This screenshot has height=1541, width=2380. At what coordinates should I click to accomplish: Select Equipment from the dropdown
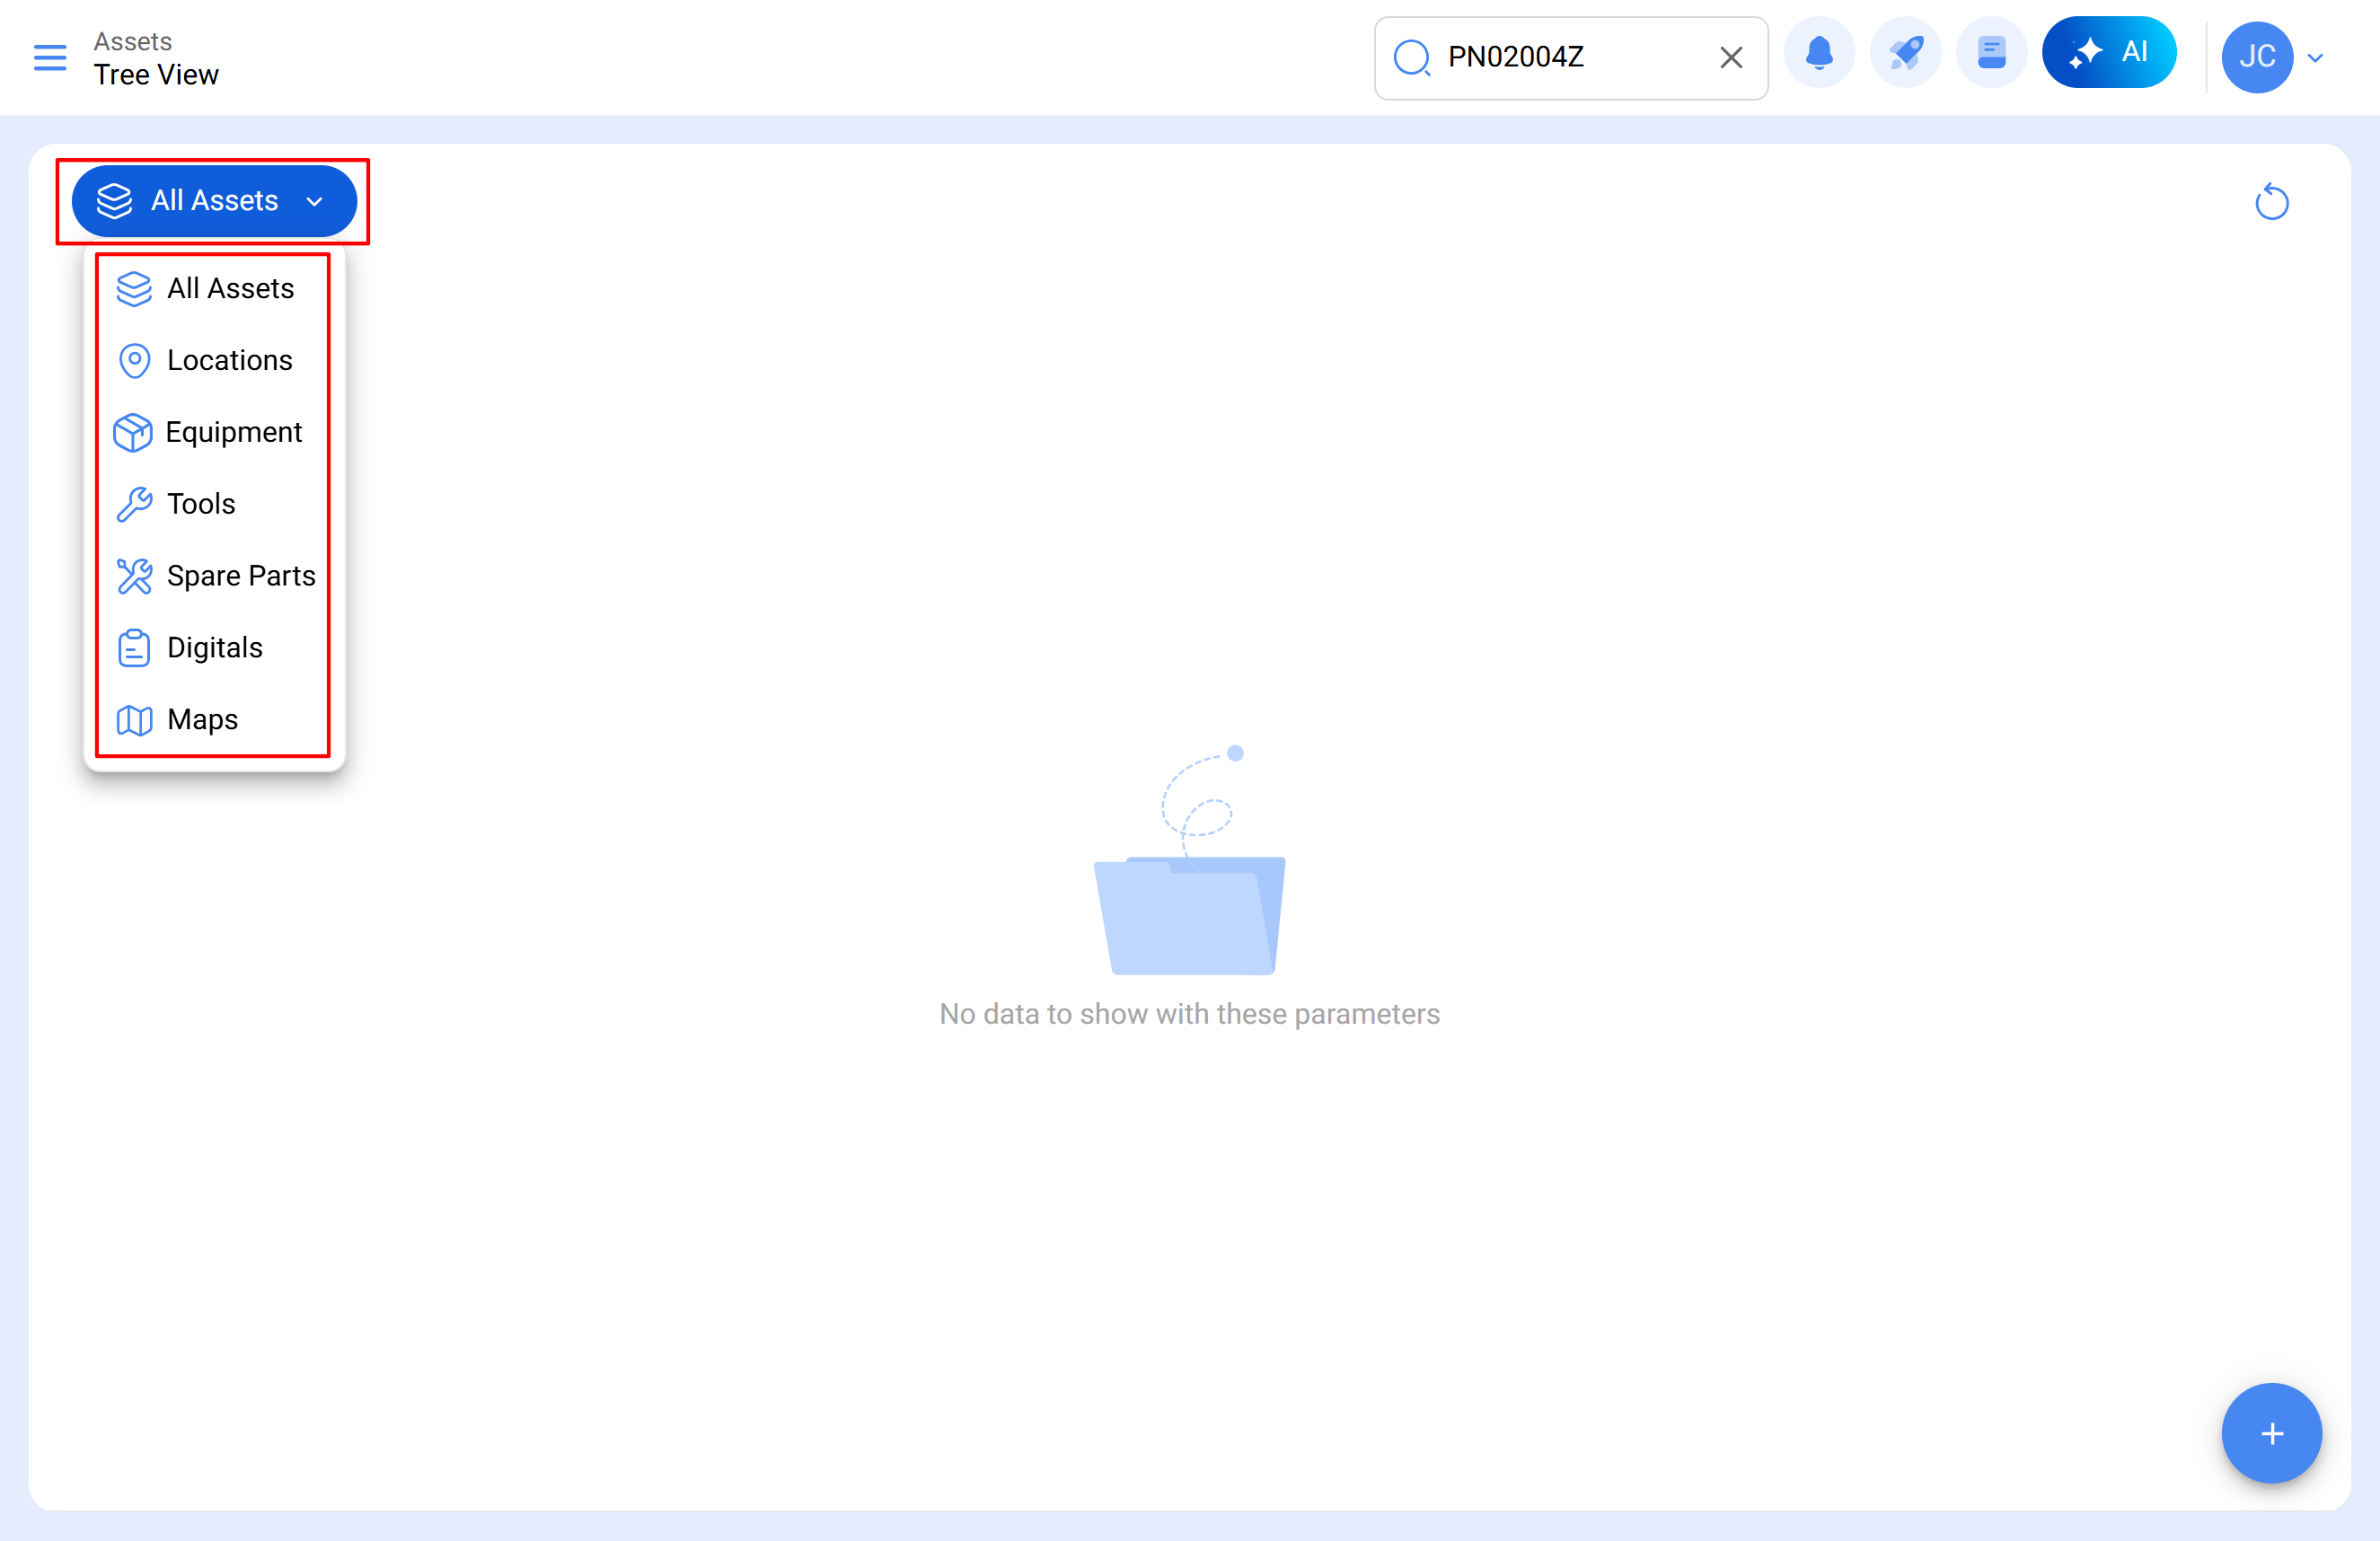click(233, 432)
